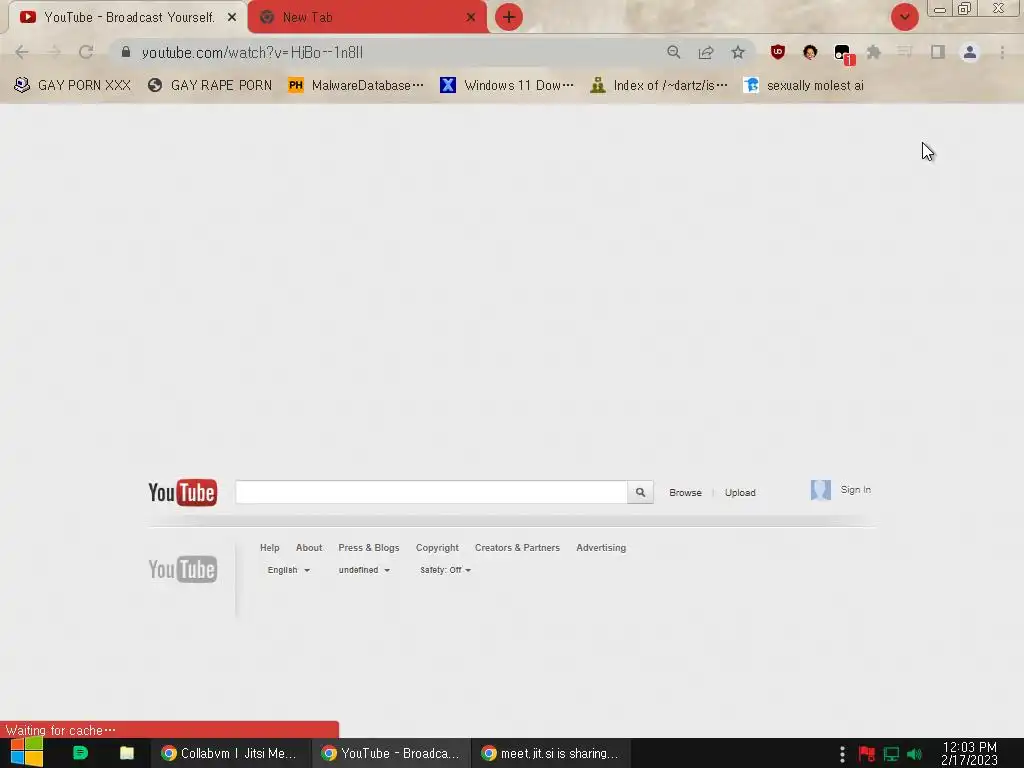Image resolution: width=1024 pixels, height=768 pixels.
Task: Expand the English language dropdown
Action: tap(288, 570)
